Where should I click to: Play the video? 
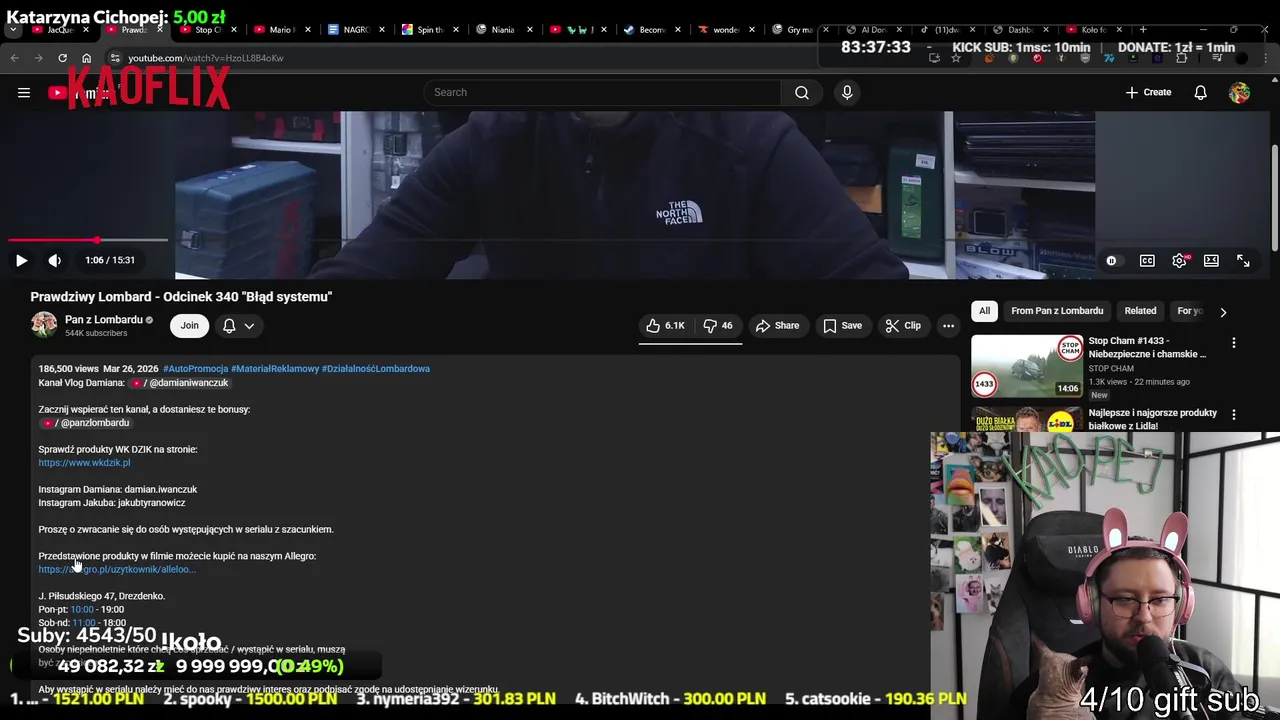tap(21, 260)
